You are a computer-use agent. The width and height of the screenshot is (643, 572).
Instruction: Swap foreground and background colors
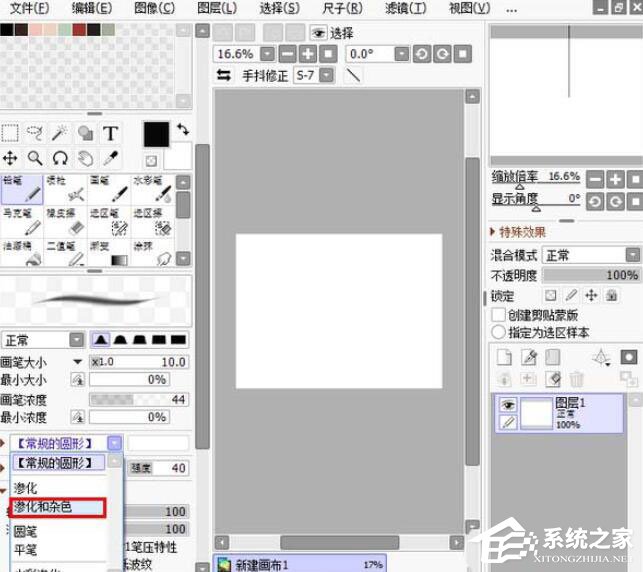(183, 130)
